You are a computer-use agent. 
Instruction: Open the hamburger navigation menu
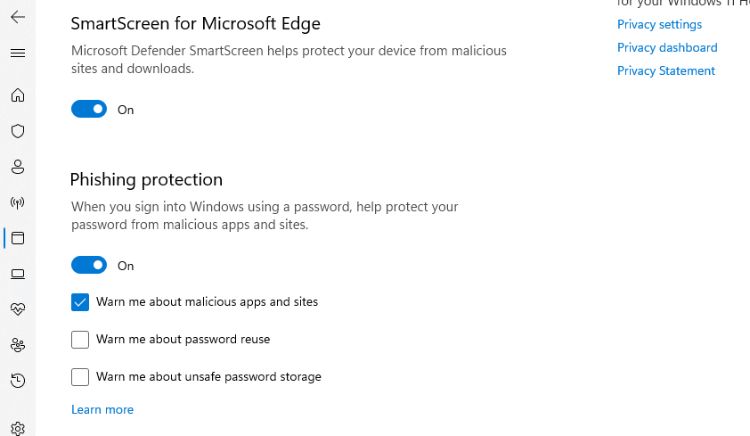[x=17, y=53]
